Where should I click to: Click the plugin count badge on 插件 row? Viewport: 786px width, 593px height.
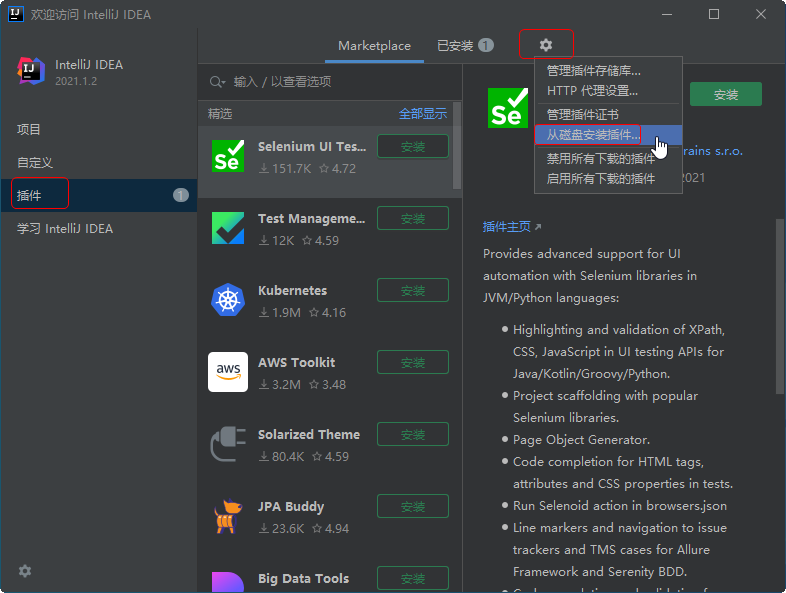[x=181, y=195]
